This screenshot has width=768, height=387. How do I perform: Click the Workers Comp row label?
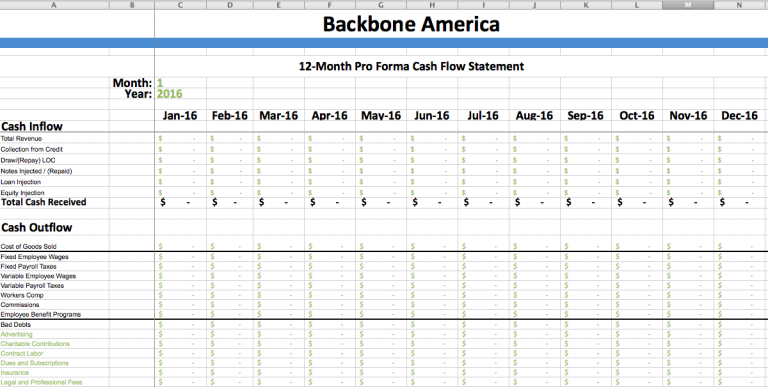click(22, 295)
